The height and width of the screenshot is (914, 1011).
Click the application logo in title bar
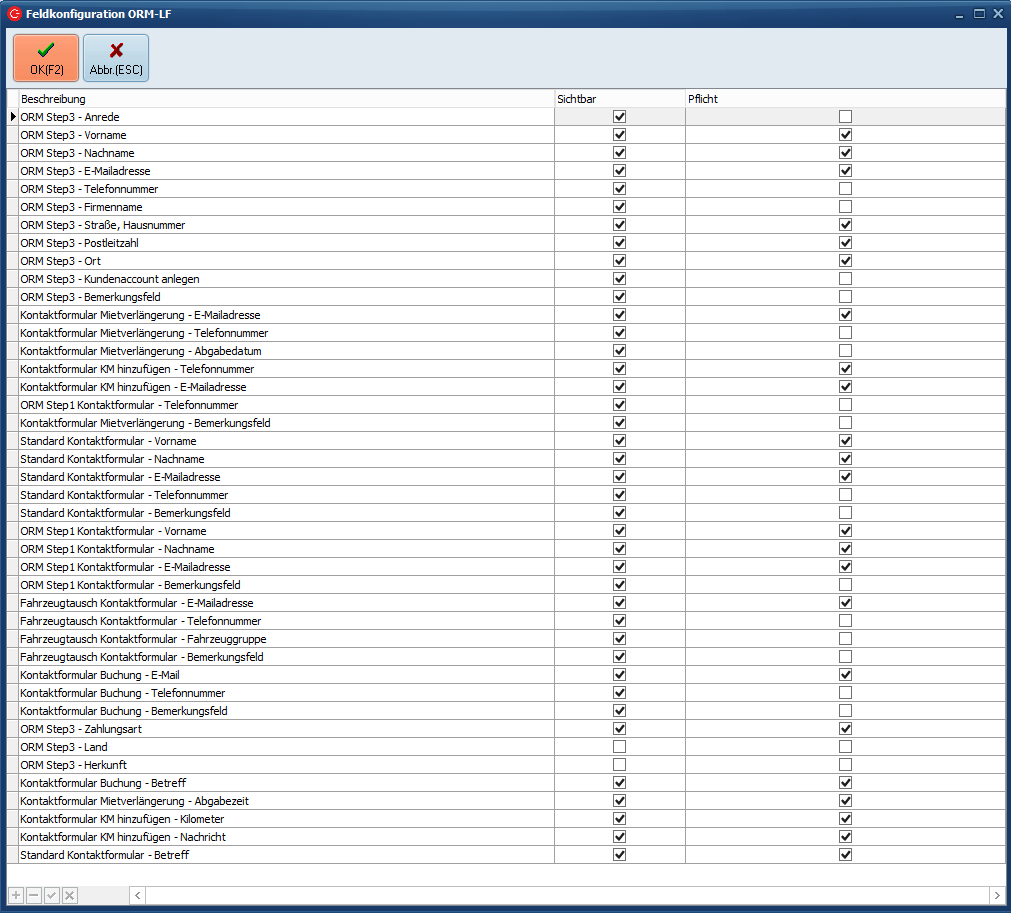click(x=14, y=14)
